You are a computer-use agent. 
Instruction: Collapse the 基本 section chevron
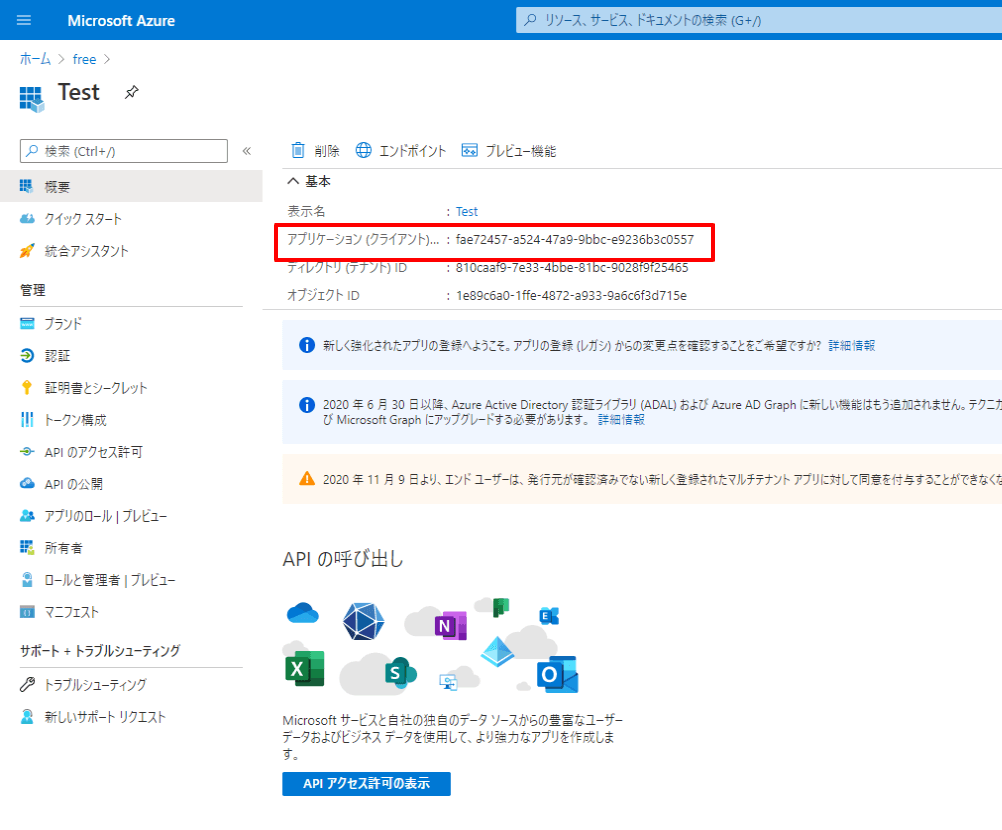tap(293, 181)
